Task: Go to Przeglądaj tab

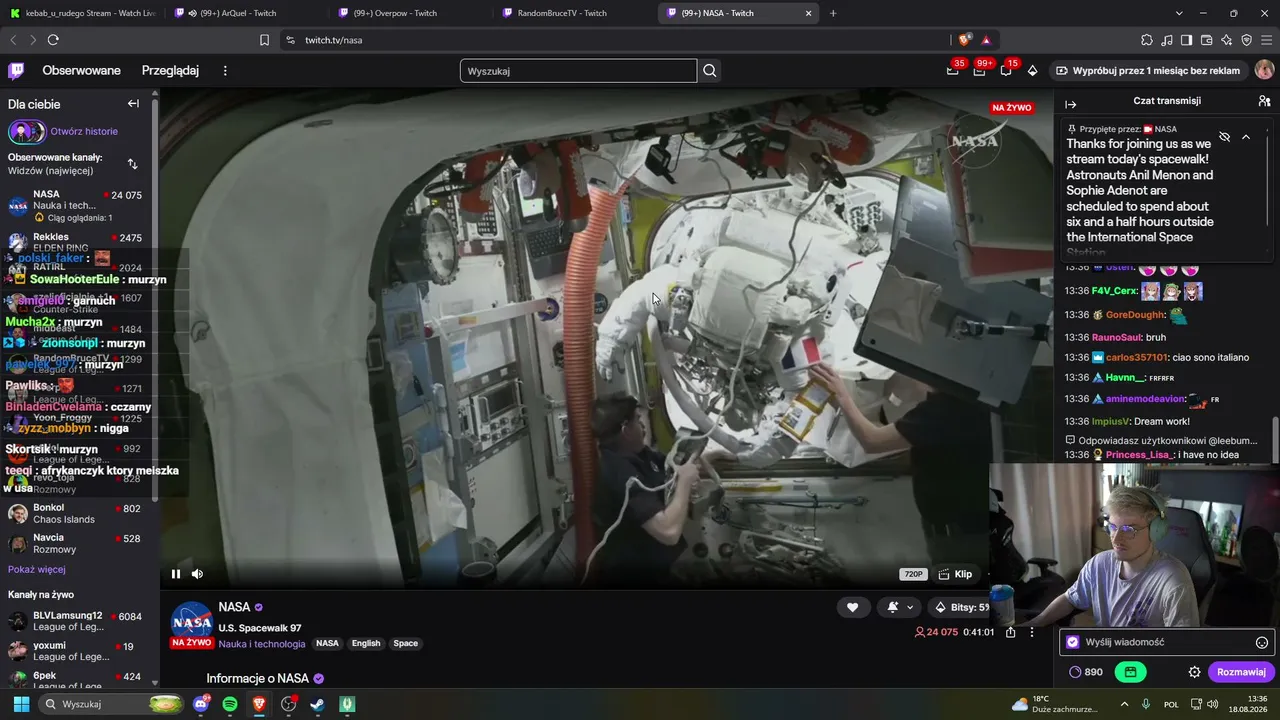Action: 170,71
